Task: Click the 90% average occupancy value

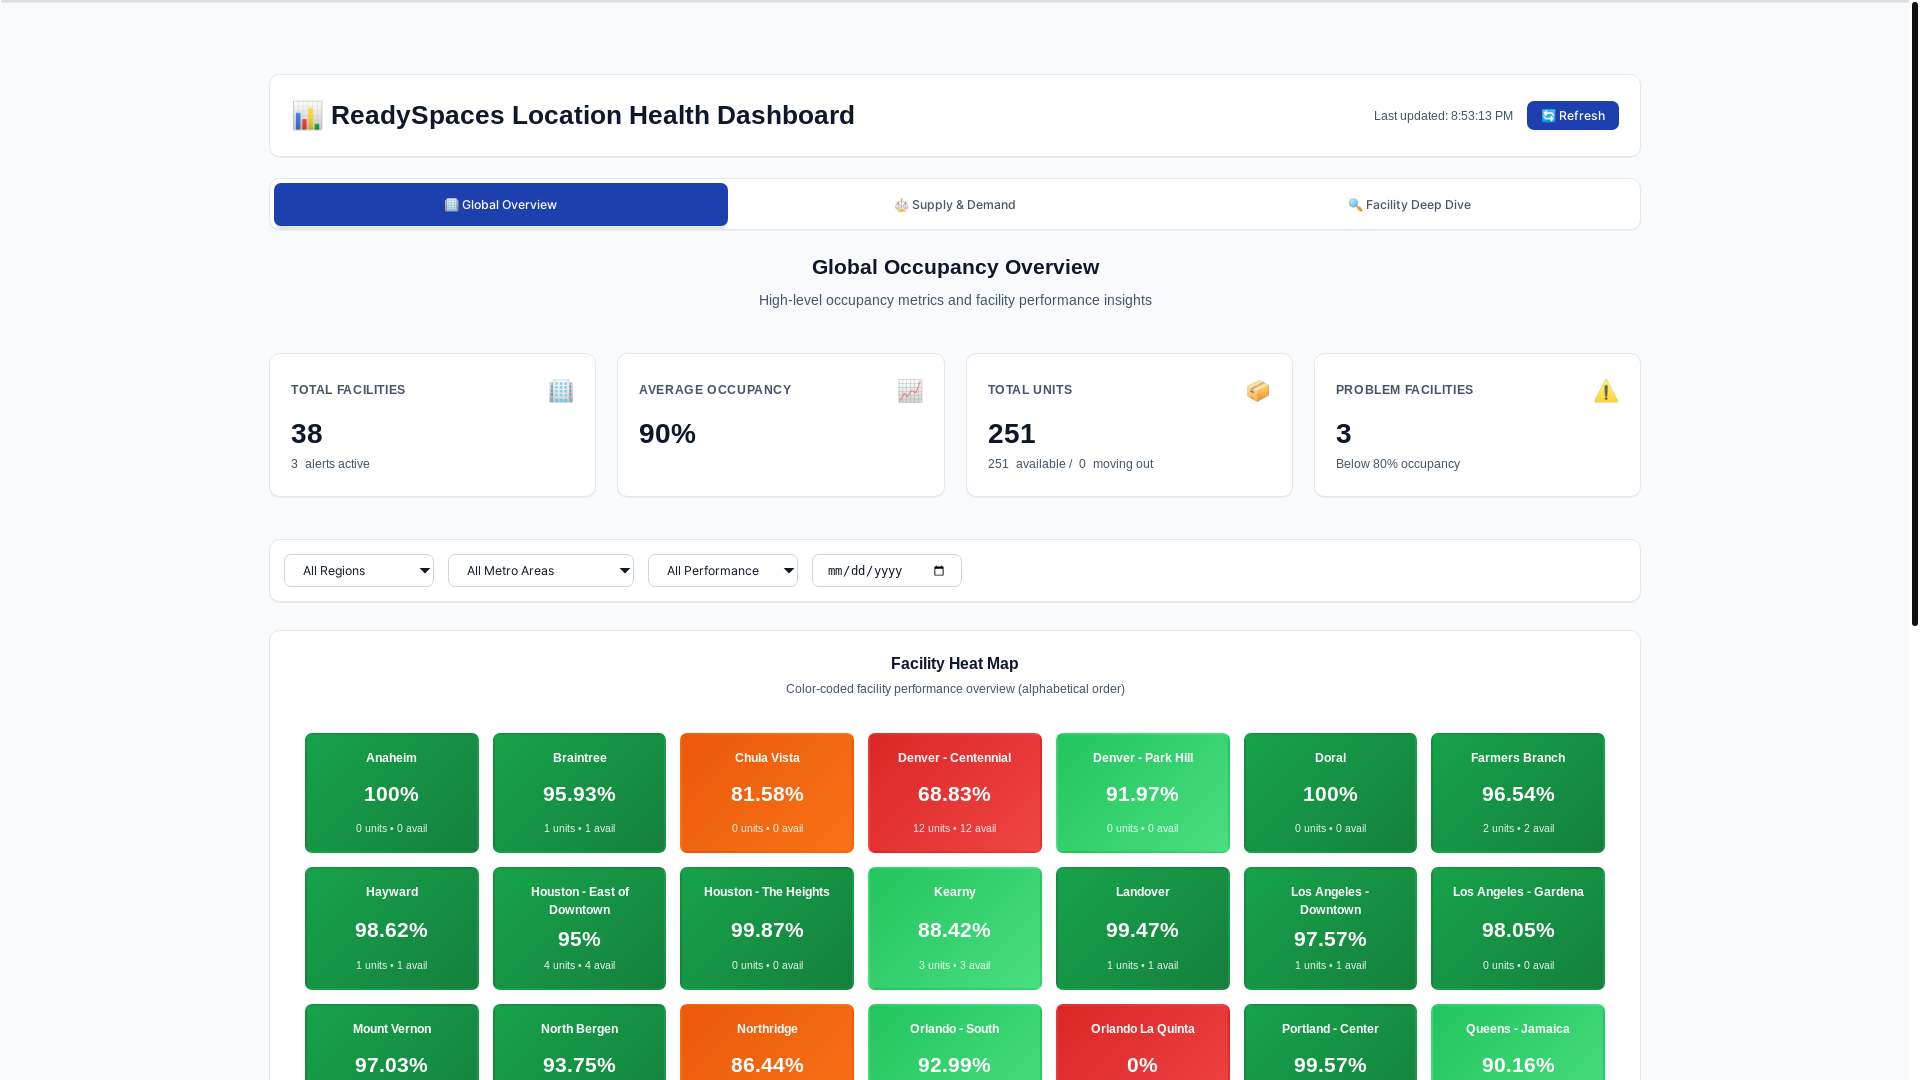Action: [667, 434]
